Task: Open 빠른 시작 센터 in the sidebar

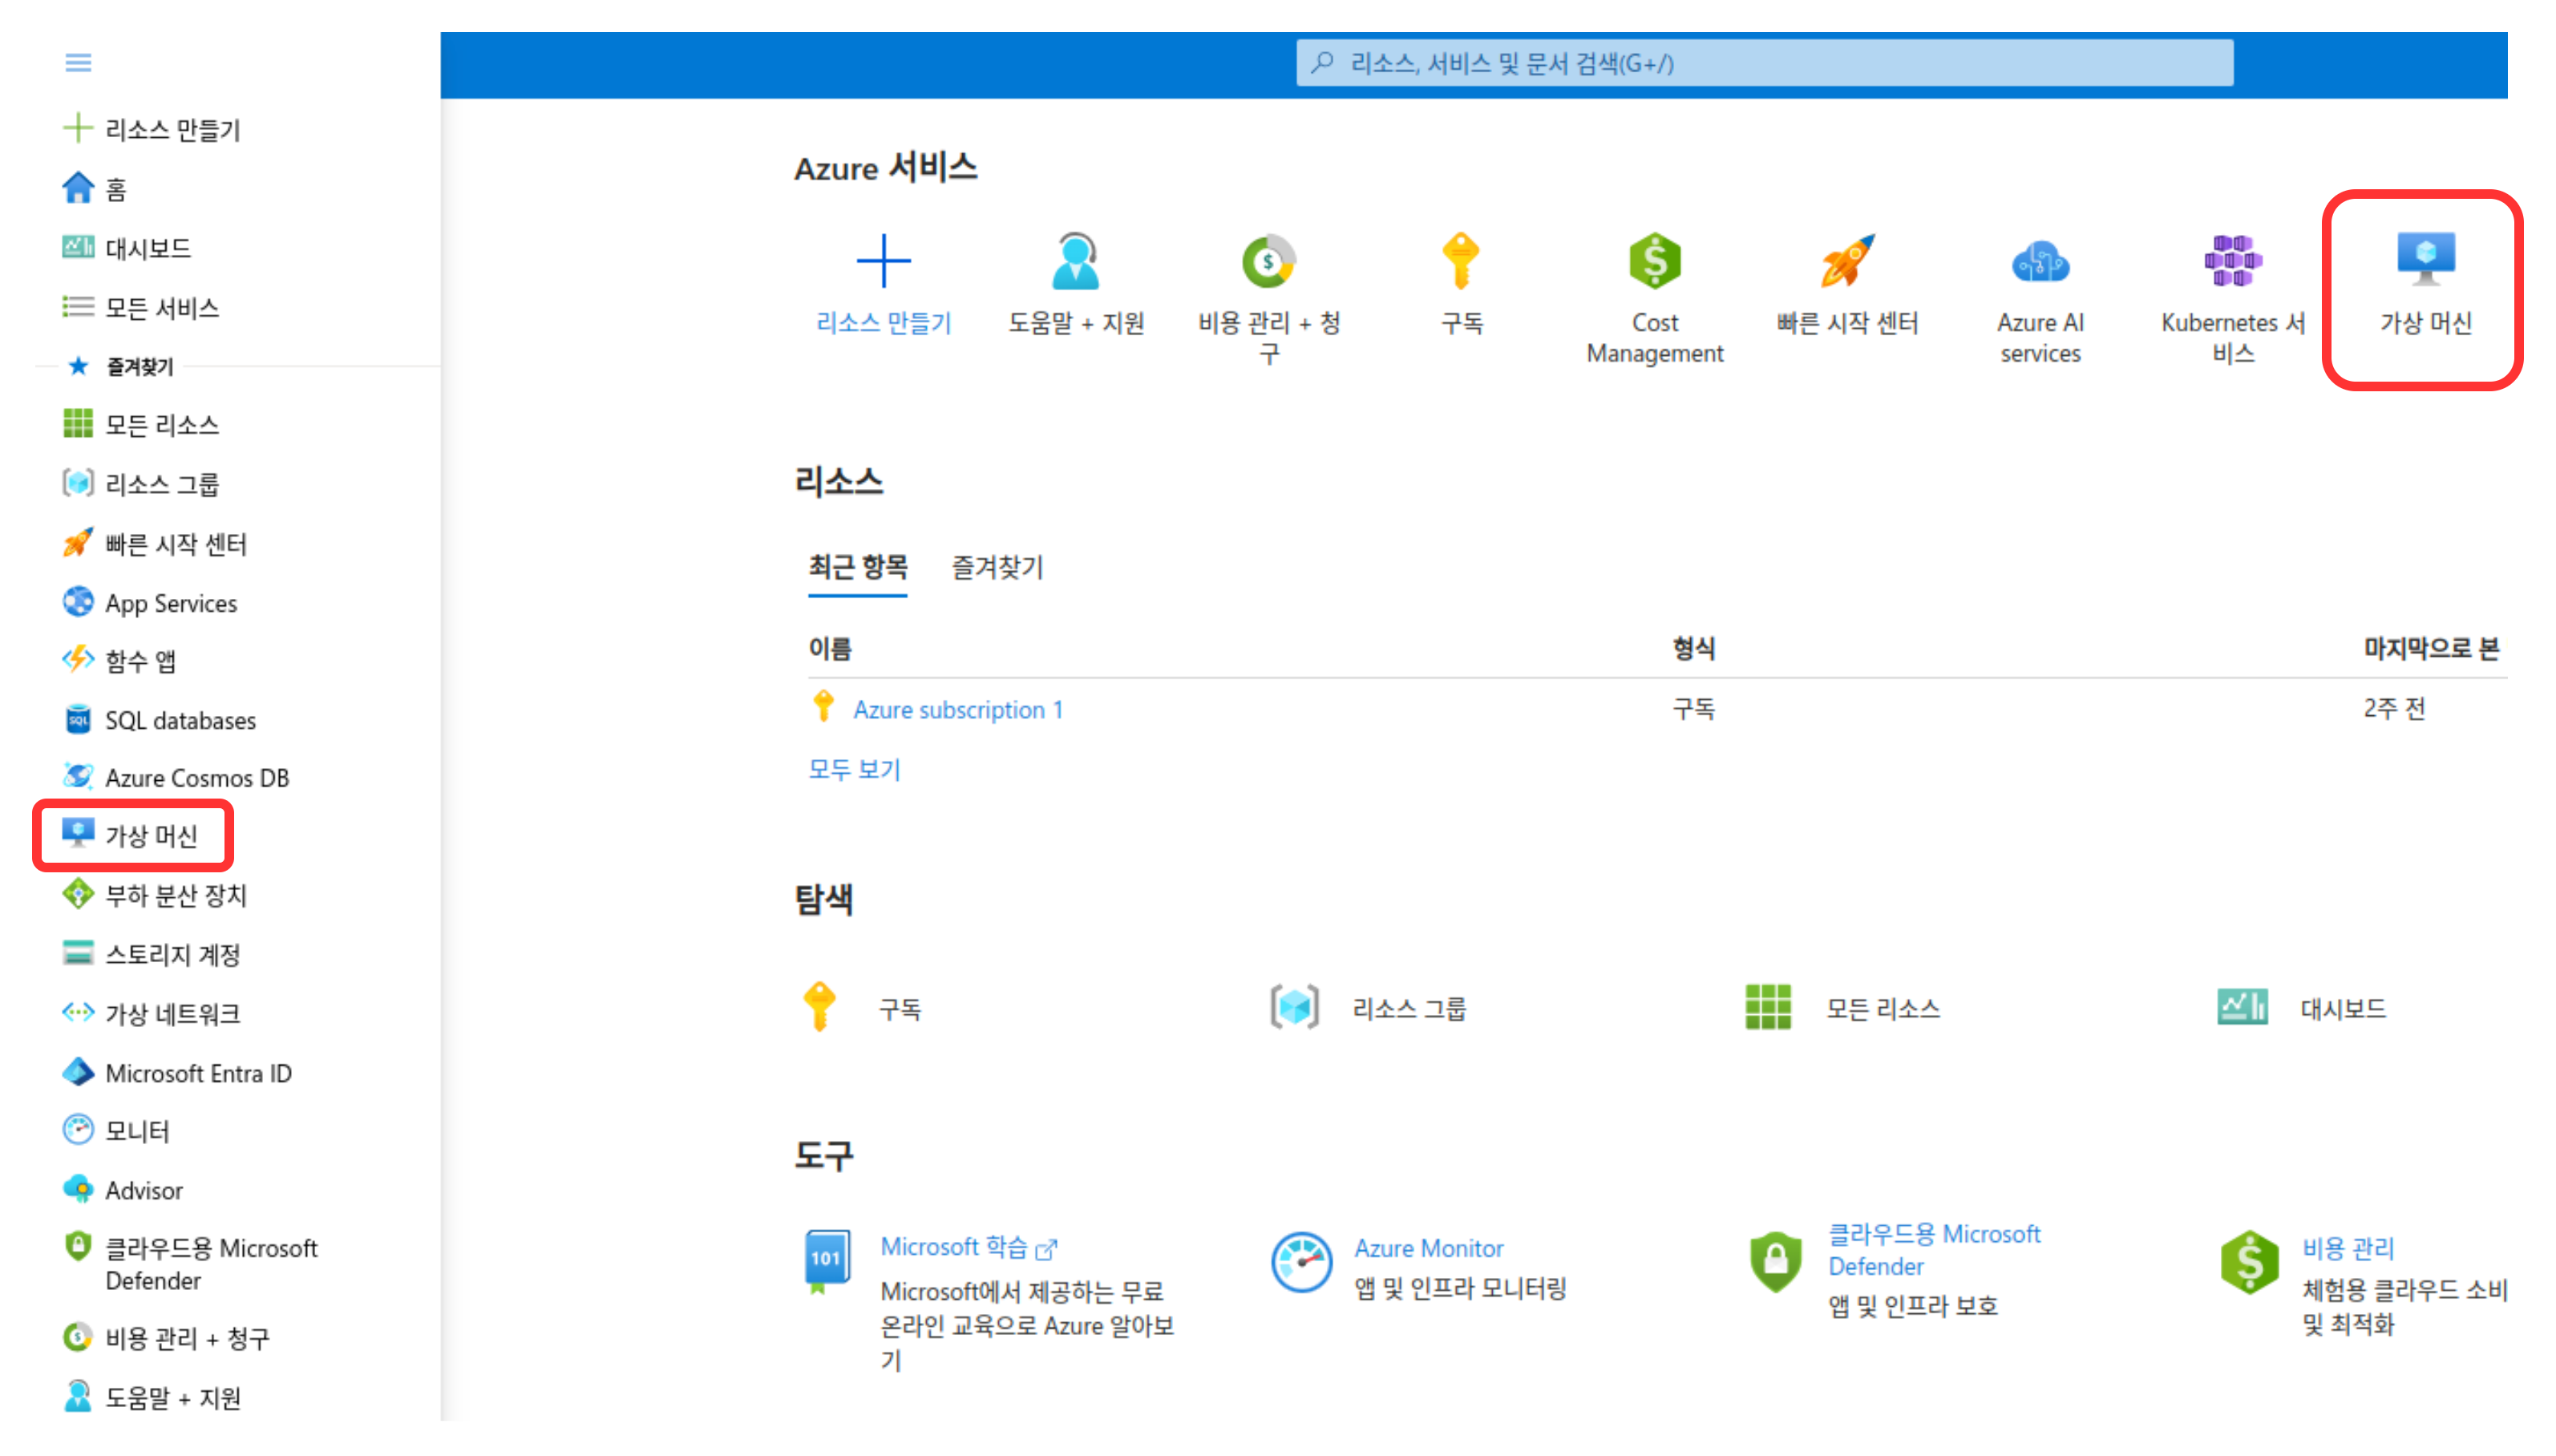Action: (155, 543)
